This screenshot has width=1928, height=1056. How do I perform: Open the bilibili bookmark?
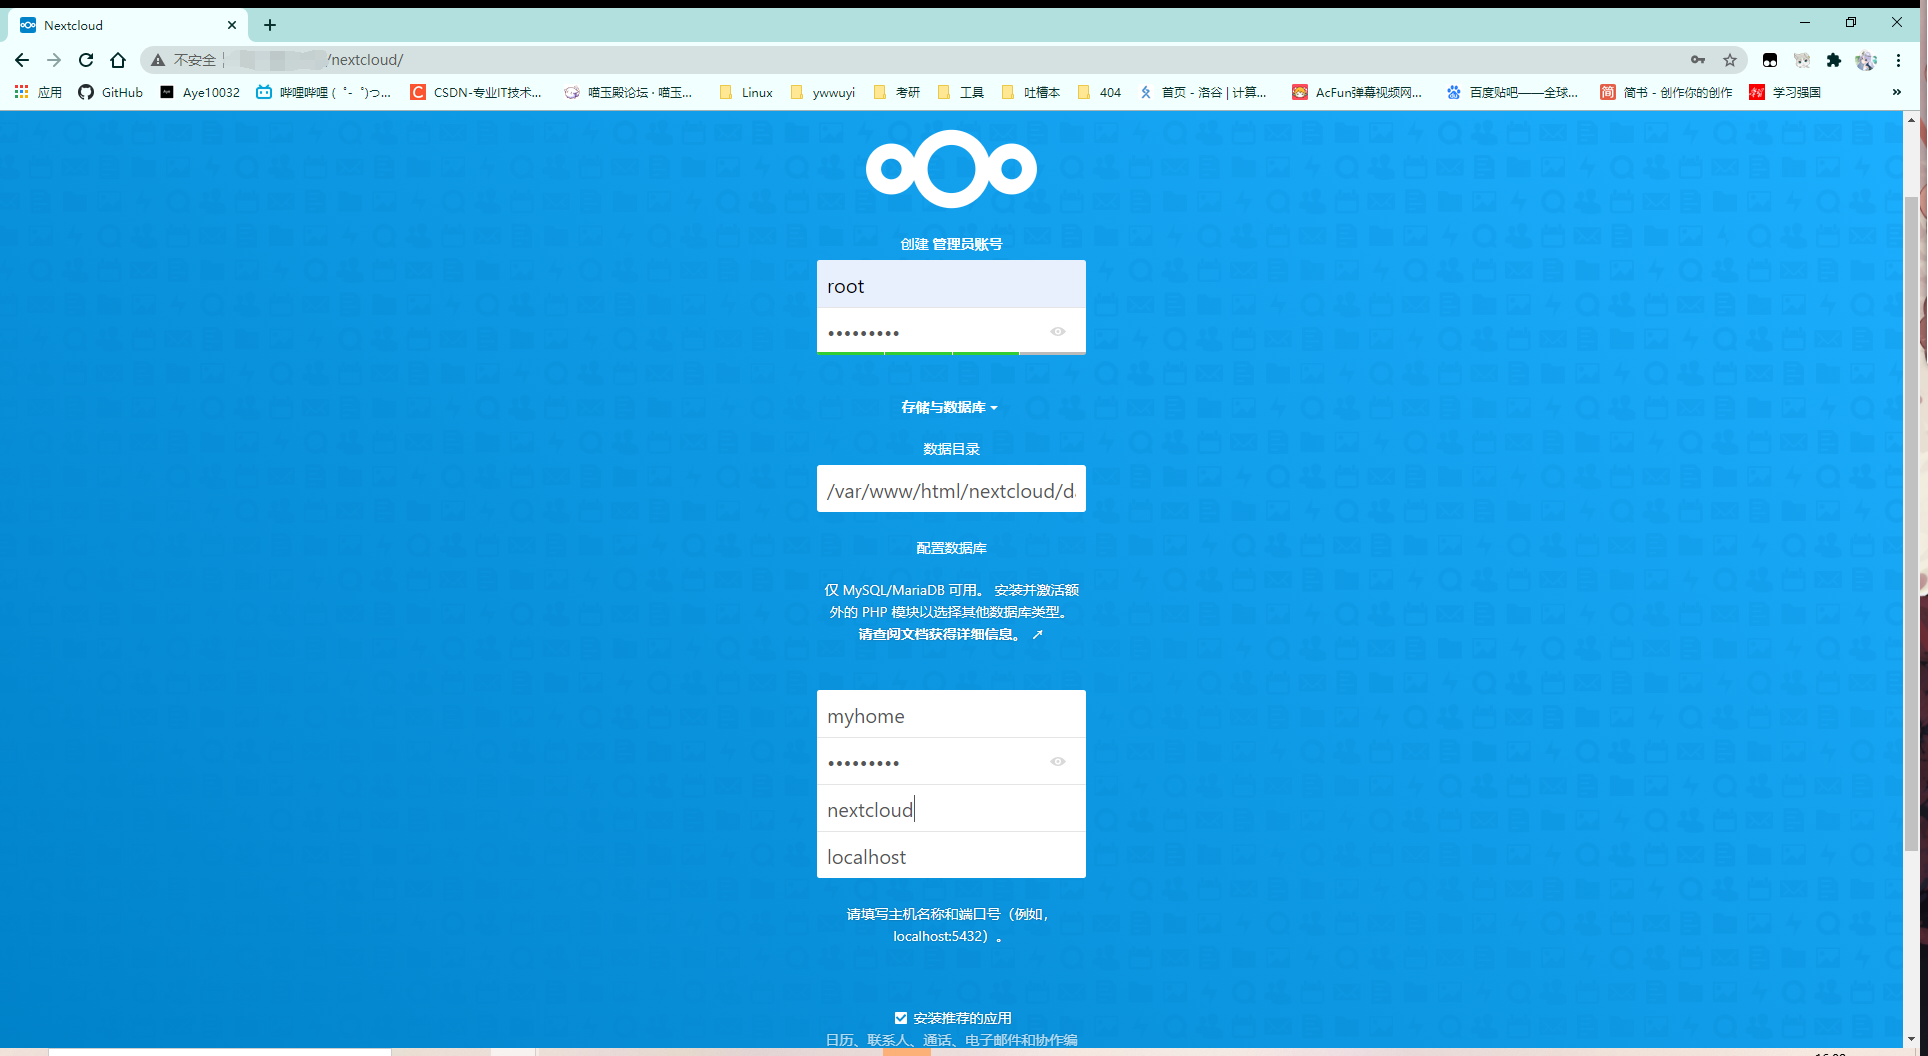pyautogui.click(x=324, y=92)
